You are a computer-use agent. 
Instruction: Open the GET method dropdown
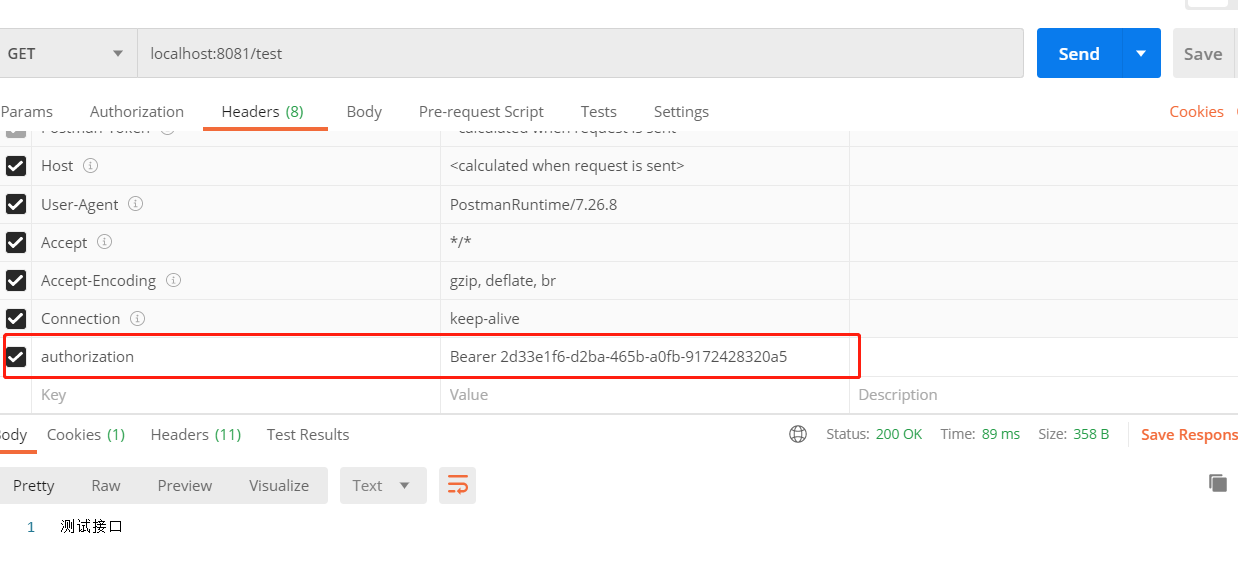click(67, 53)
